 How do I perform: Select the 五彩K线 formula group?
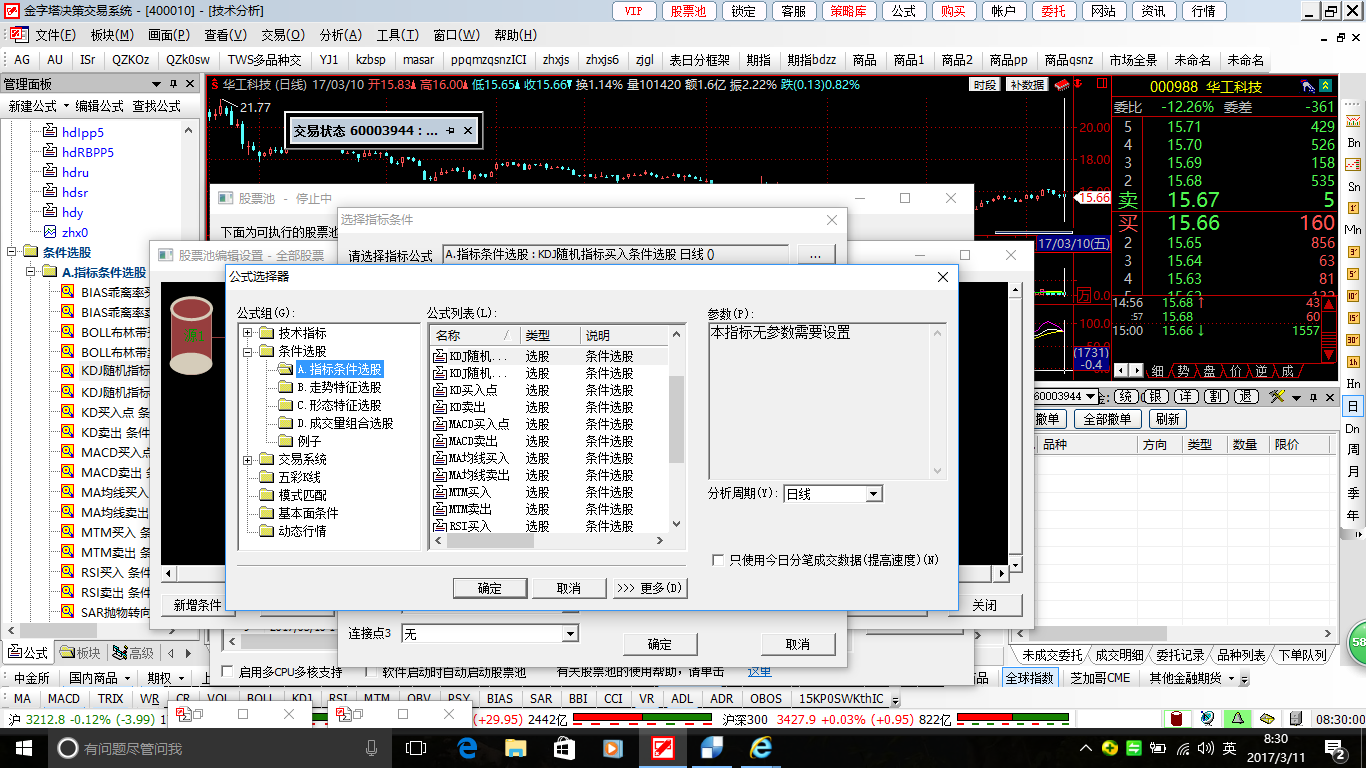coord(299,477)
